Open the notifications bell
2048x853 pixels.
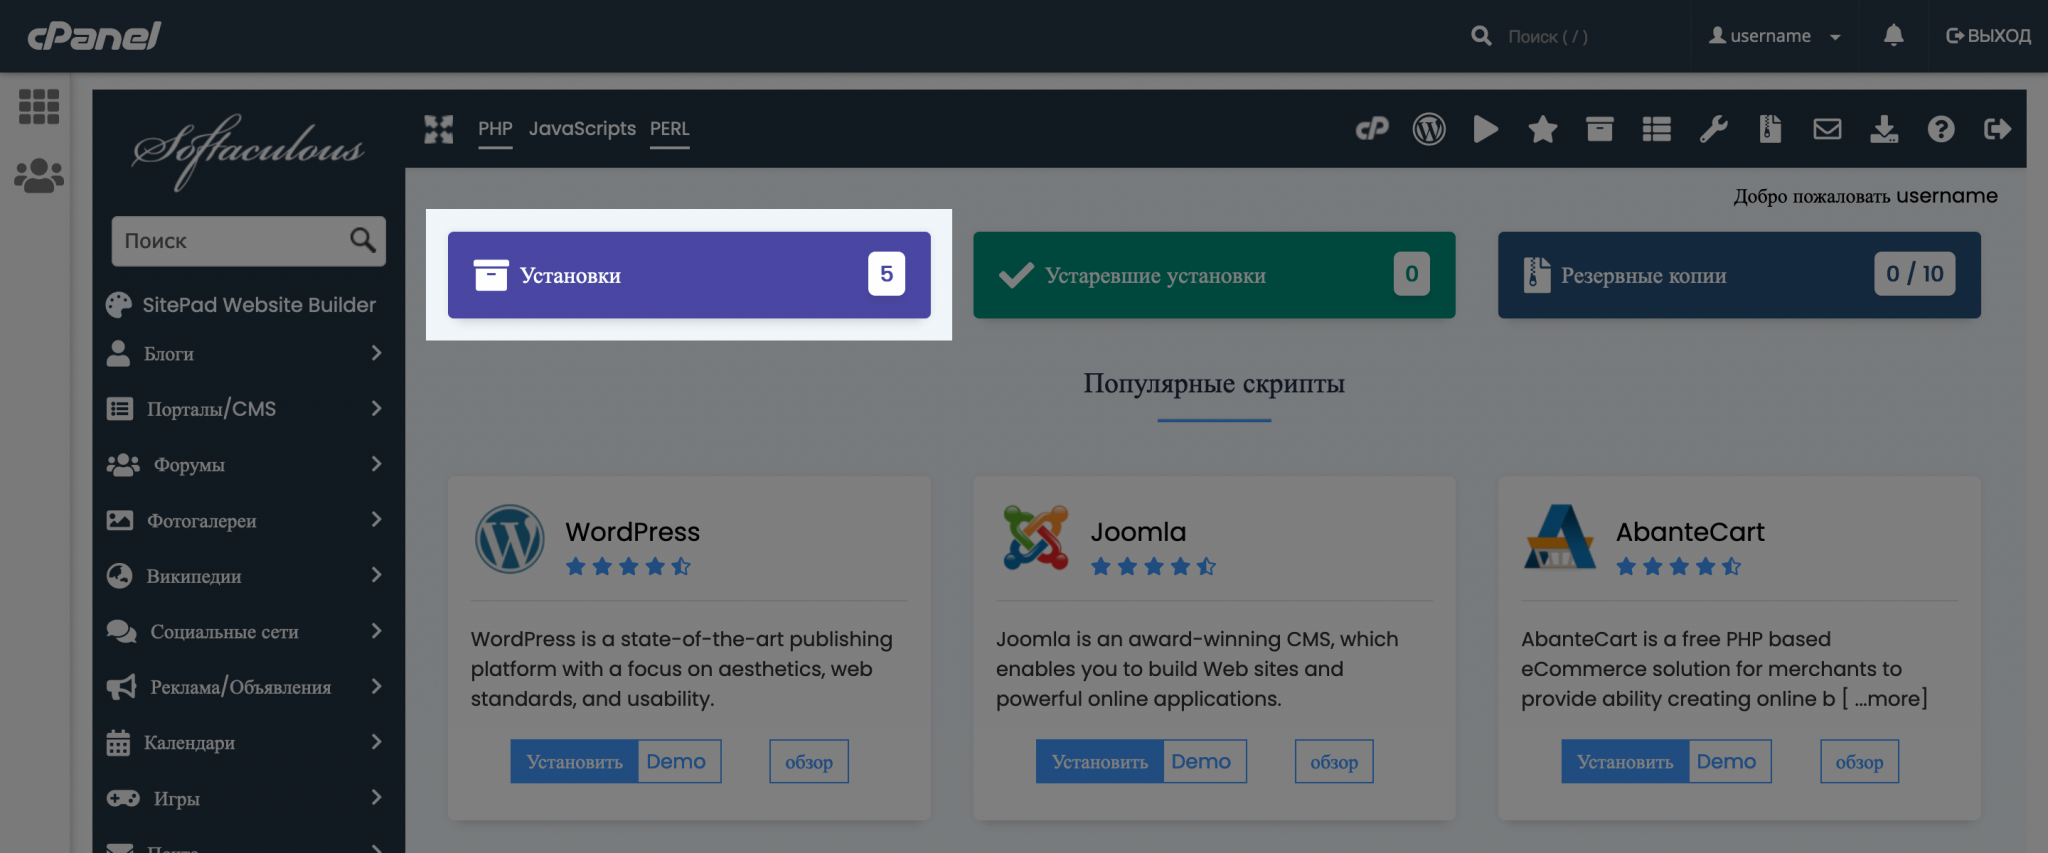[x=1893, y=36]
